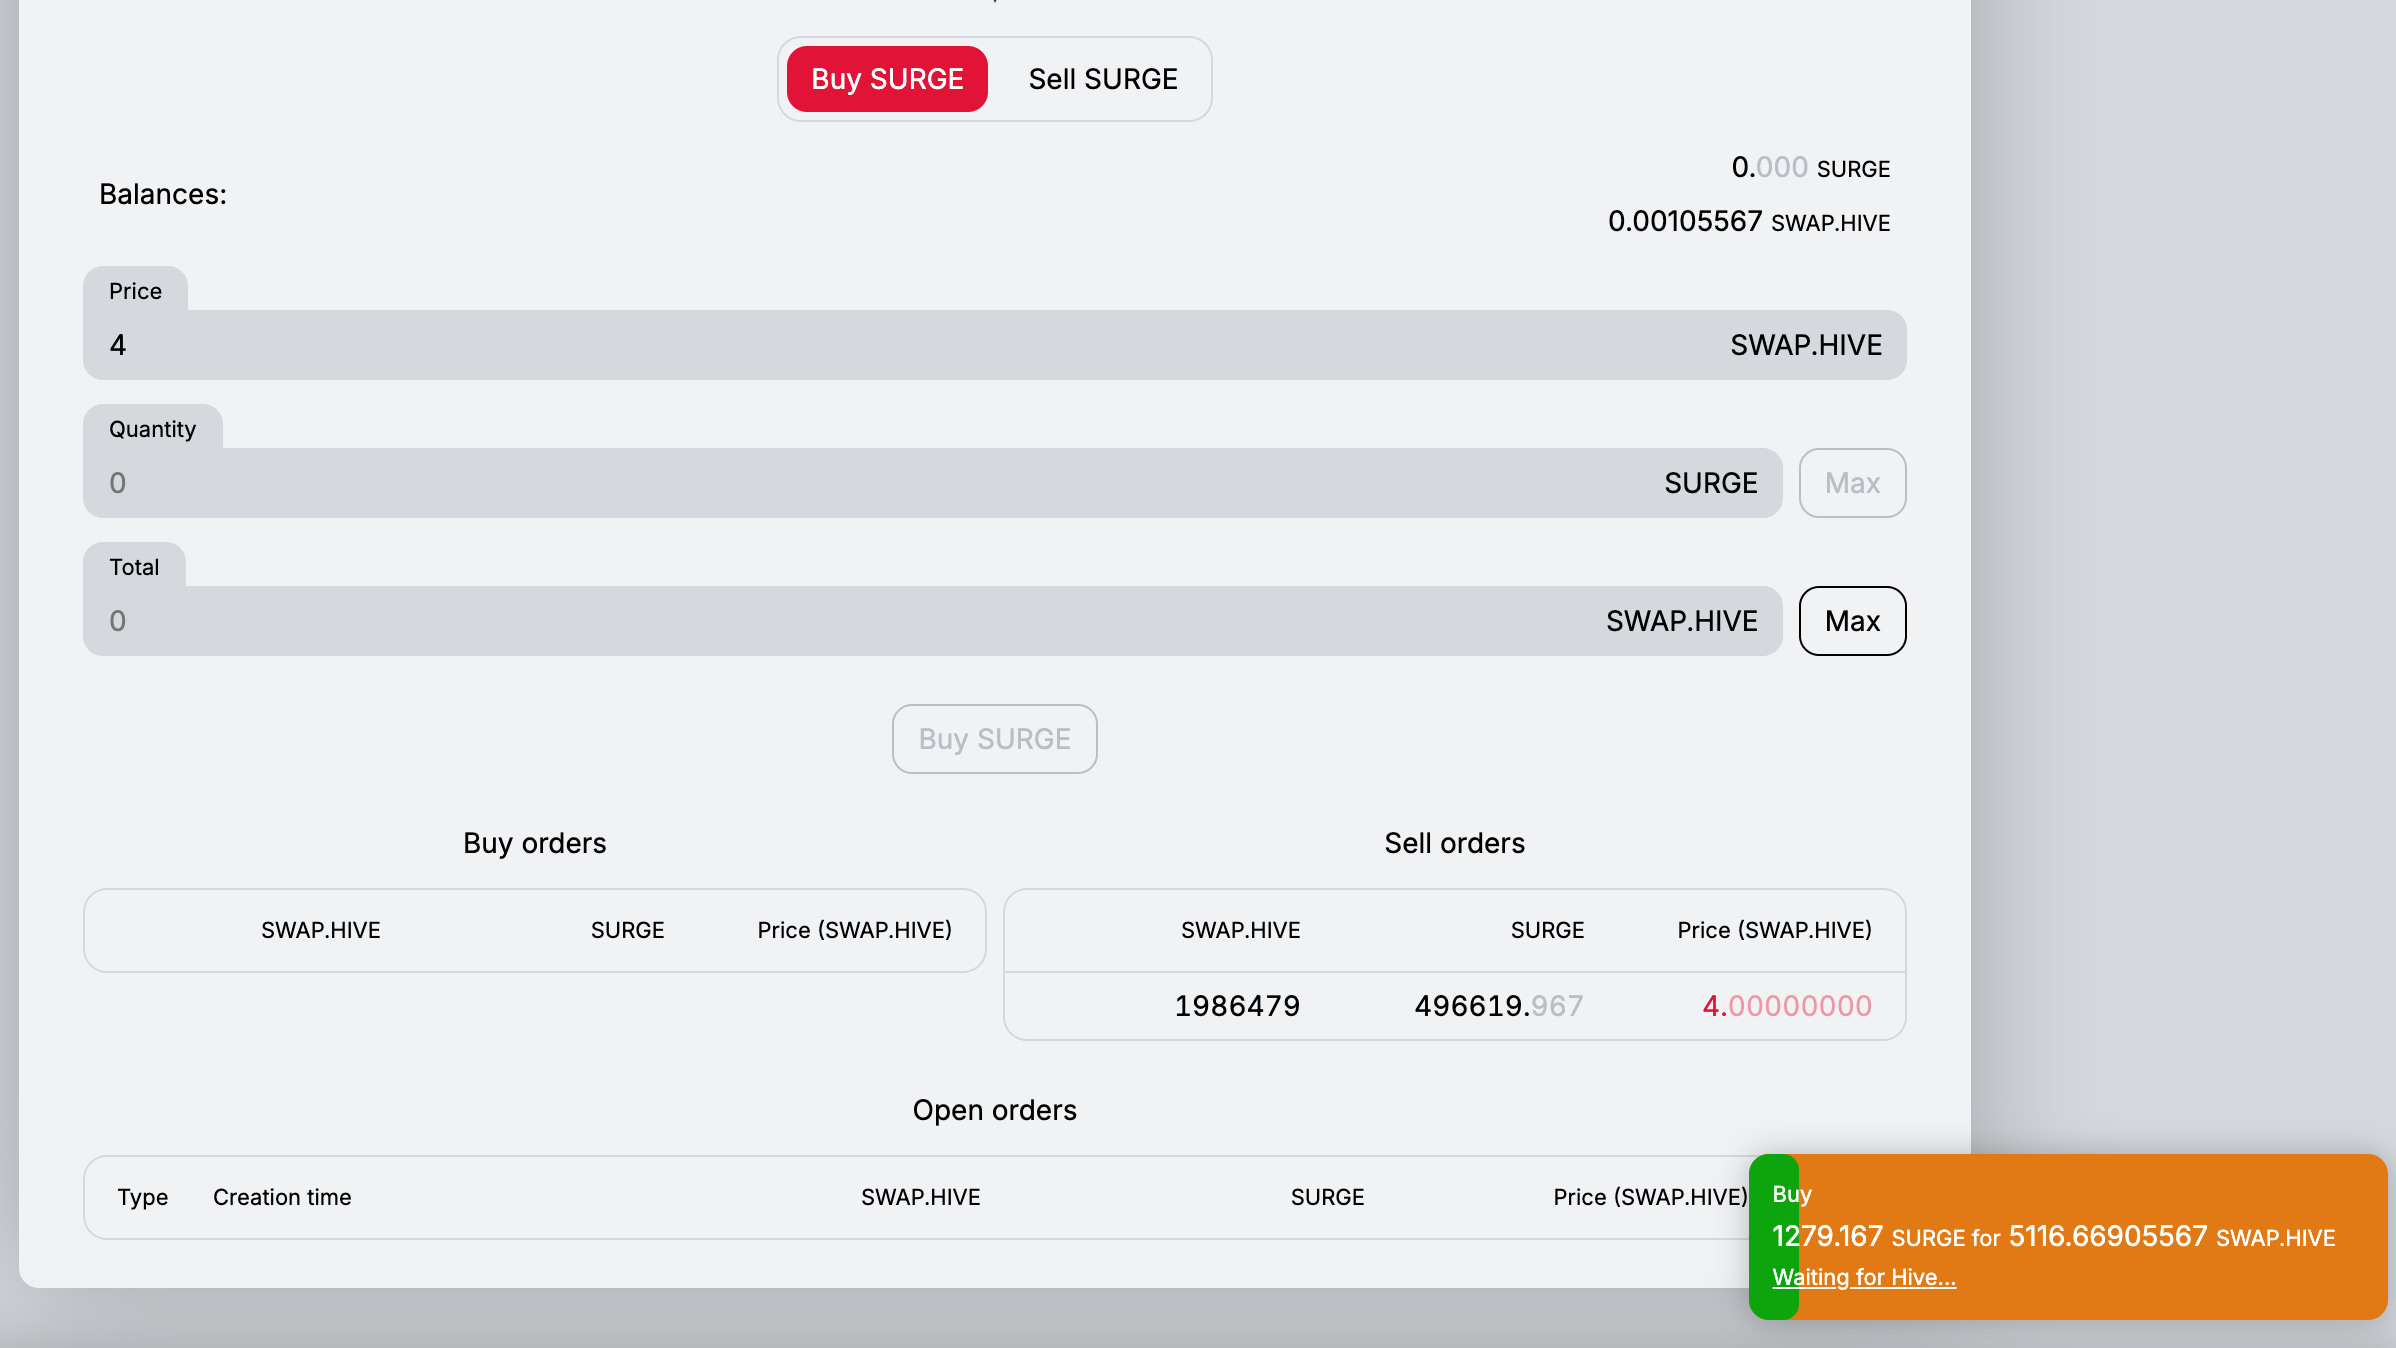Click the 1986479 SWAP.HIVE sell order value
Screen dimensions: 2396x1348
[x=1237, y=1006]
